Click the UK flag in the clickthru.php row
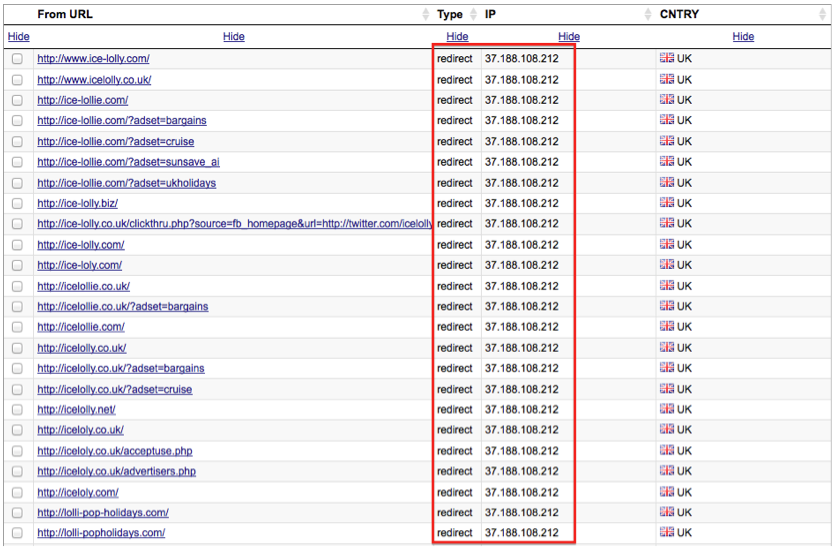837x549 pixels. pos(667,223)
